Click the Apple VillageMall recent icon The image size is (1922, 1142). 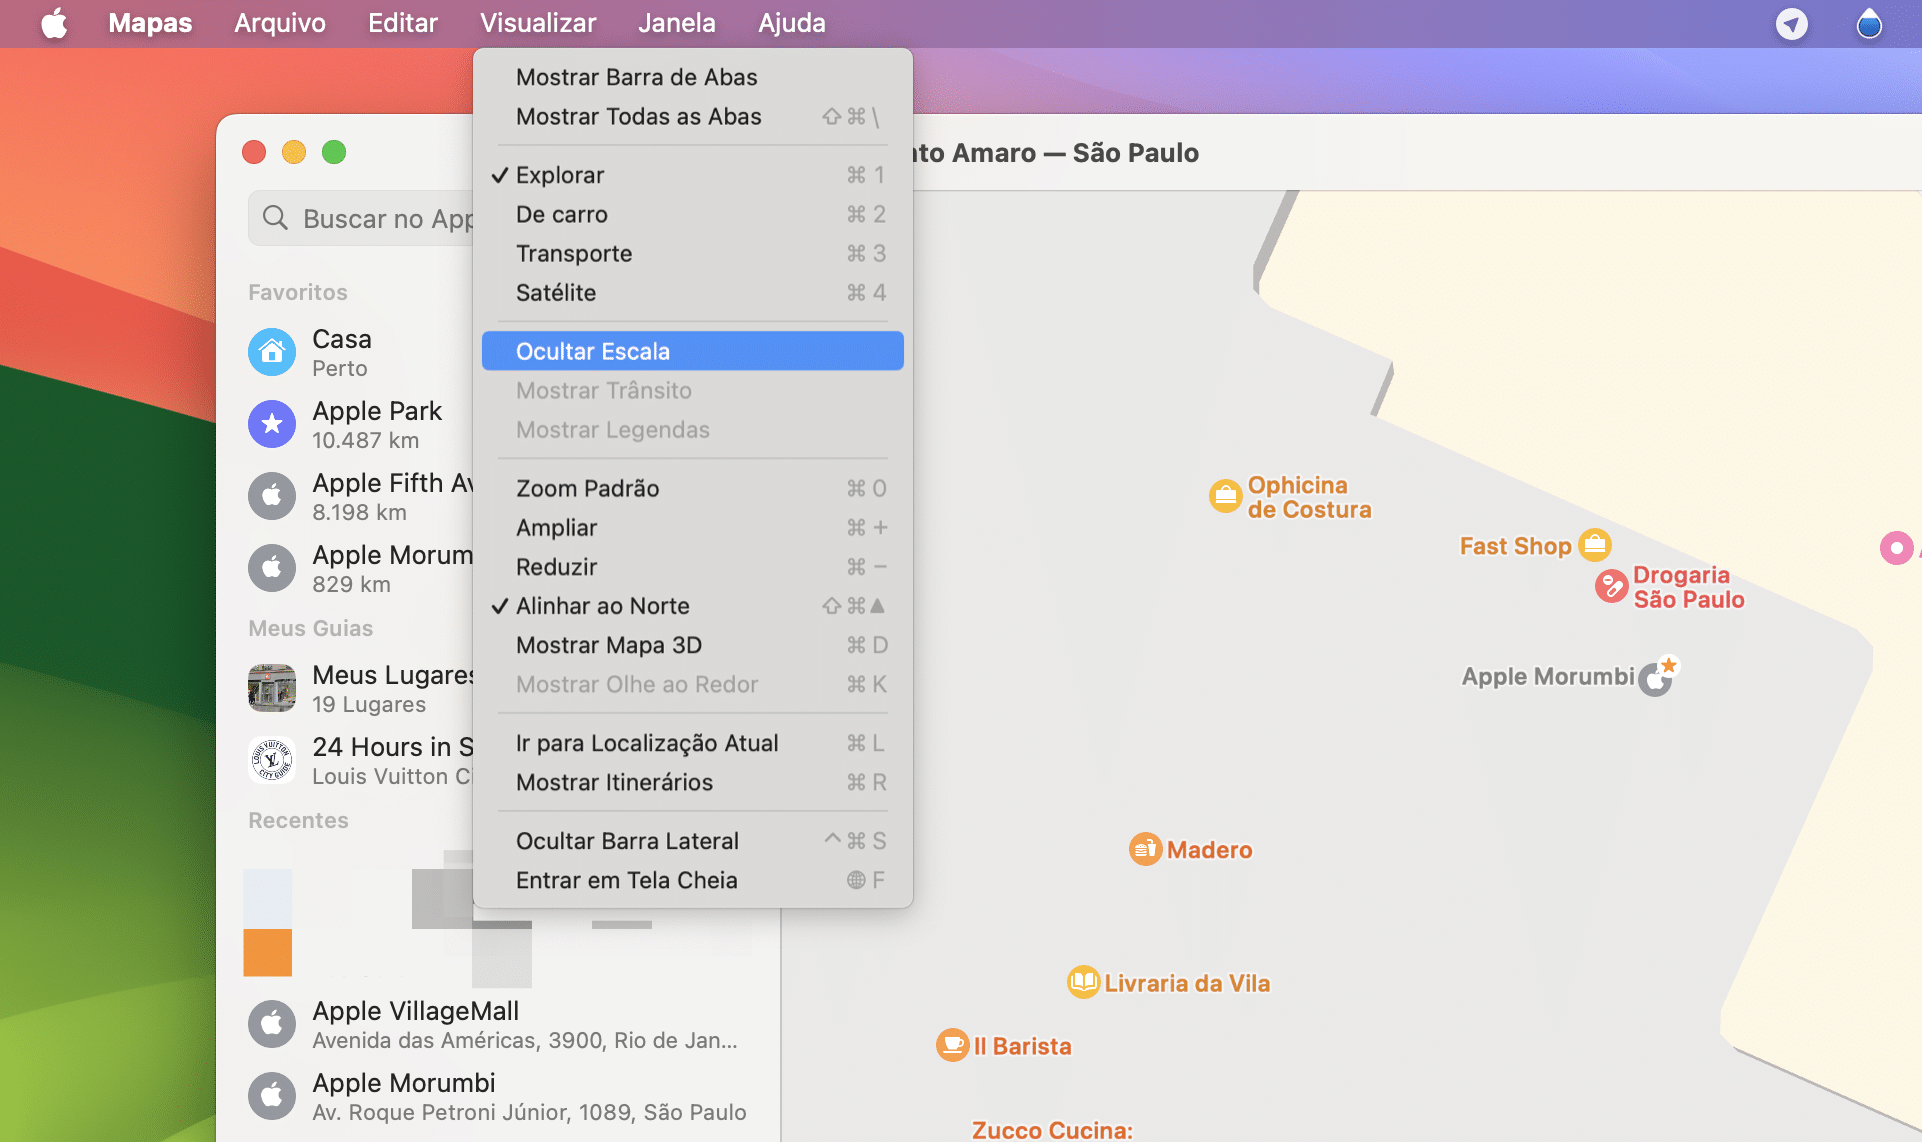[272, 1024]
